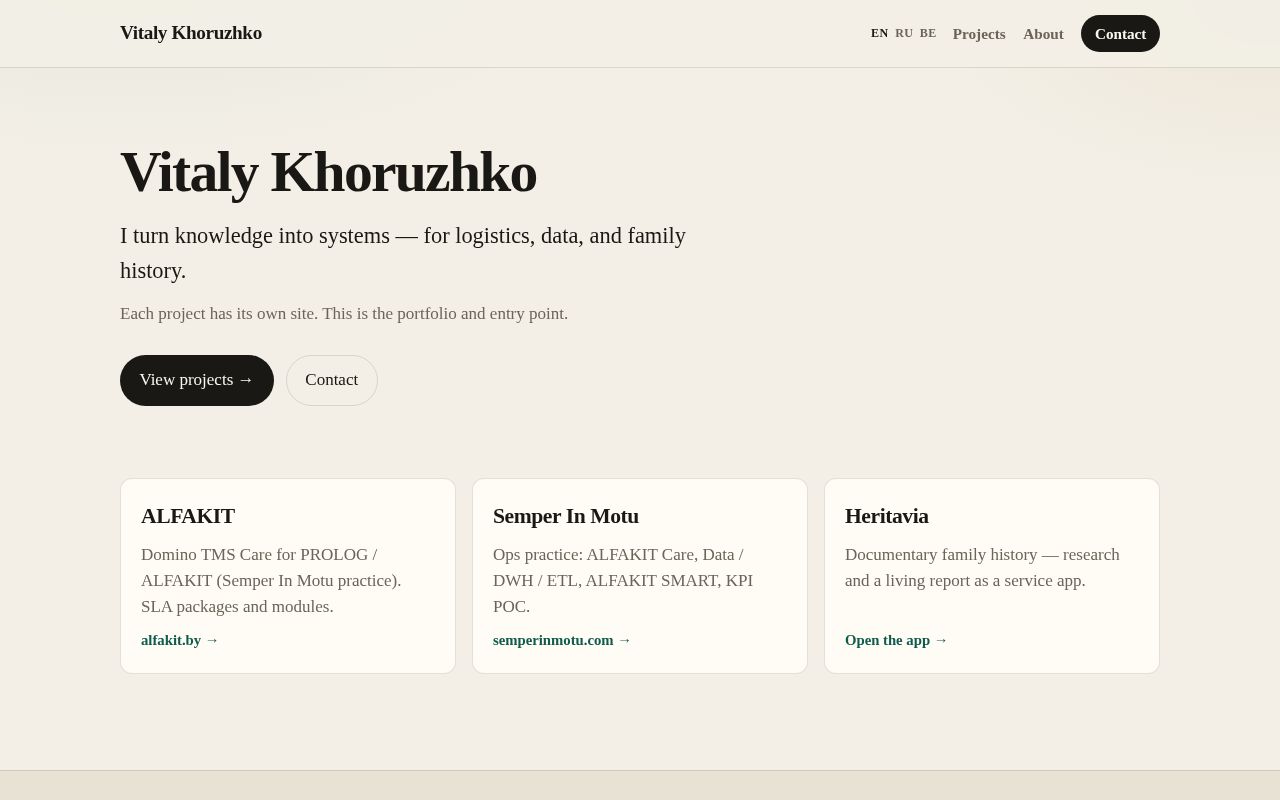Select the ALFAKIT card title
Image resolution: width=1280 pixels, height=800 pixels.
tap(188, 516)
